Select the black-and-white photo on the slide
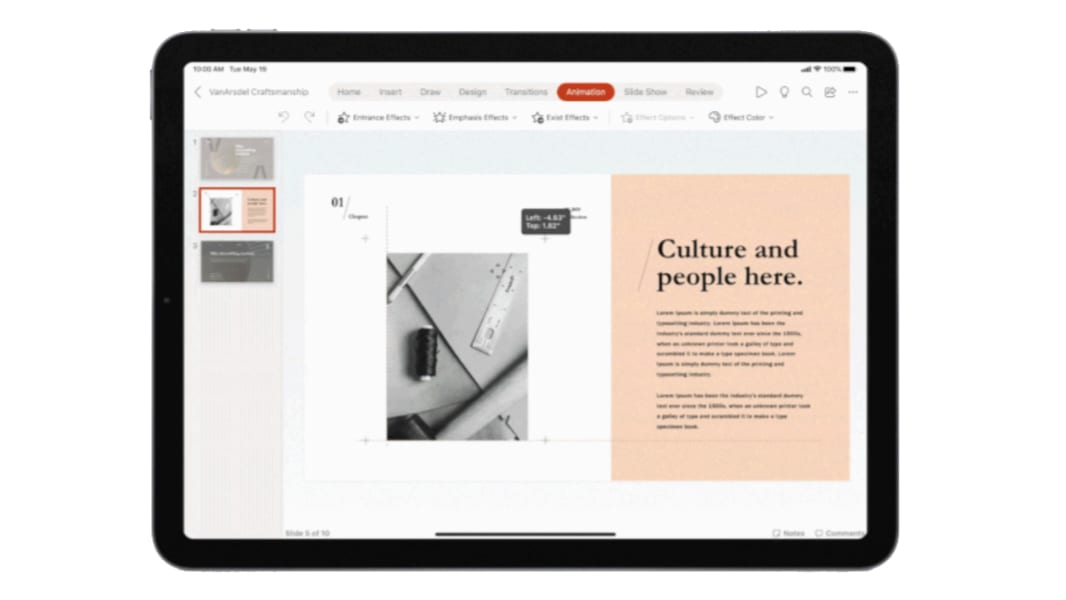Image resolution: width=1066 pixels, height=600 pixels. [x=457, y=347]
